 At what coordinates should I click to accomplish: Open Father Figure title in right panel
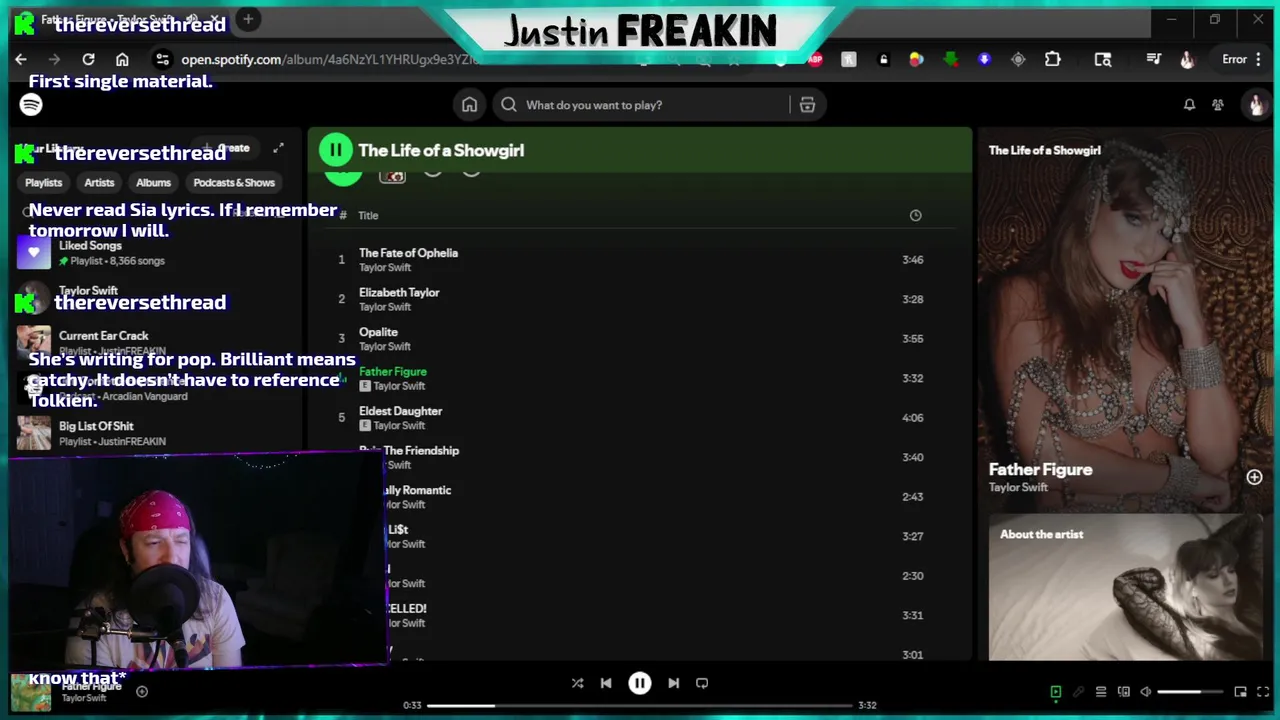click(x=1040, y=469)
